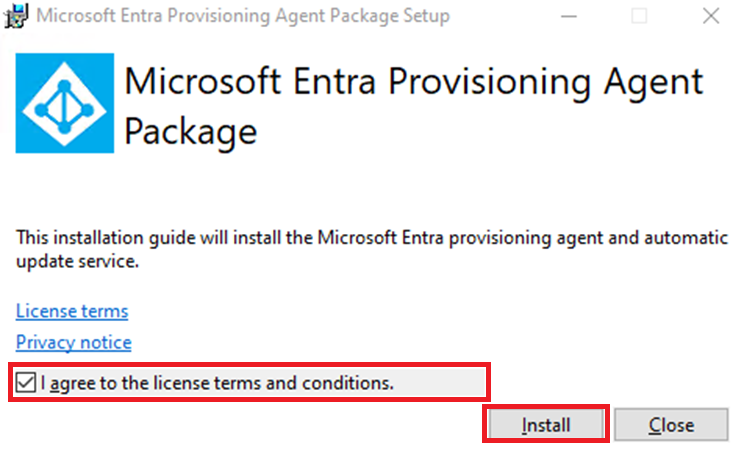Click empty area left of Install button

250,425
